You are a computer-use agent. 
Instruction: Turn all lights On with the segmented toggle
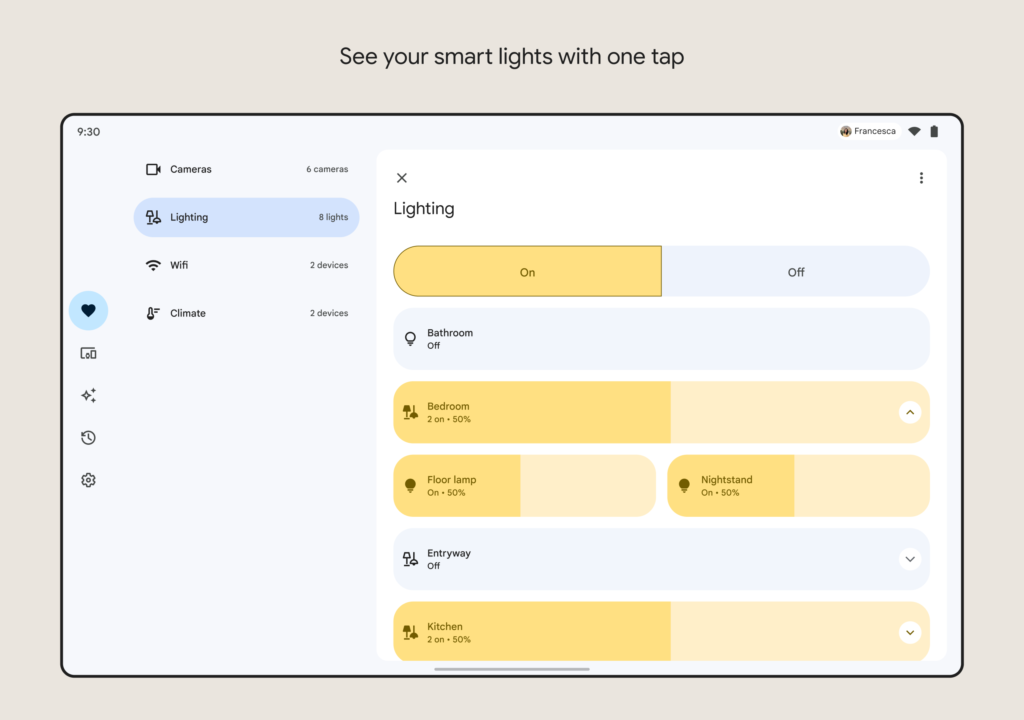[x=527, y=271]
